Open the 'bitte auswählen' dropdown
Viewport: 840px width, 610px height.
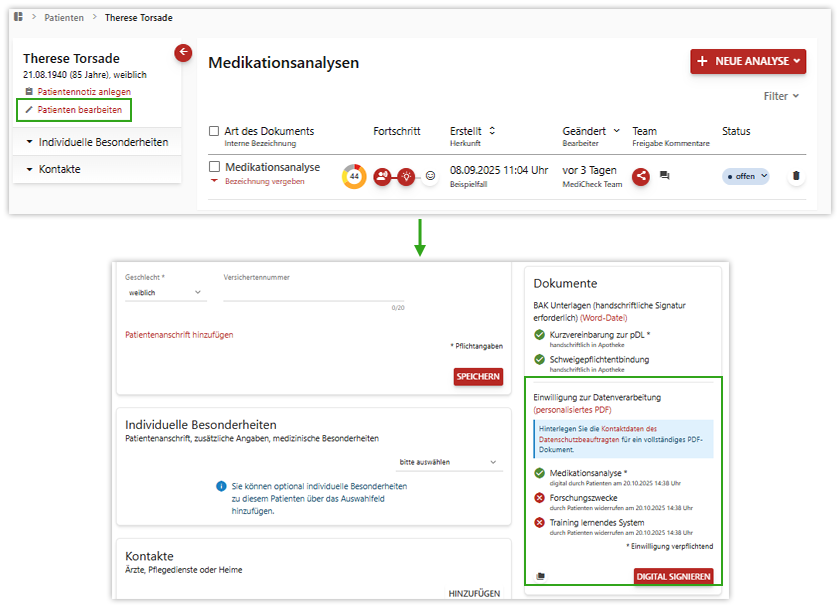click(448, 463)
